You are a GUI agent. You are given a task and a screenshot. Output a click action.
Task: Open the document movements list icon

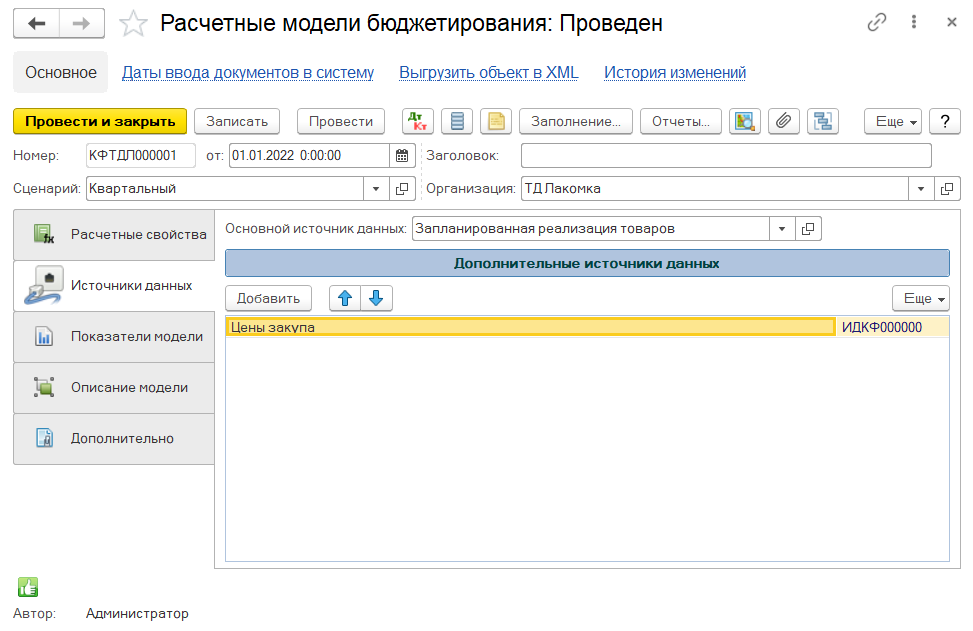pos(457,121)
